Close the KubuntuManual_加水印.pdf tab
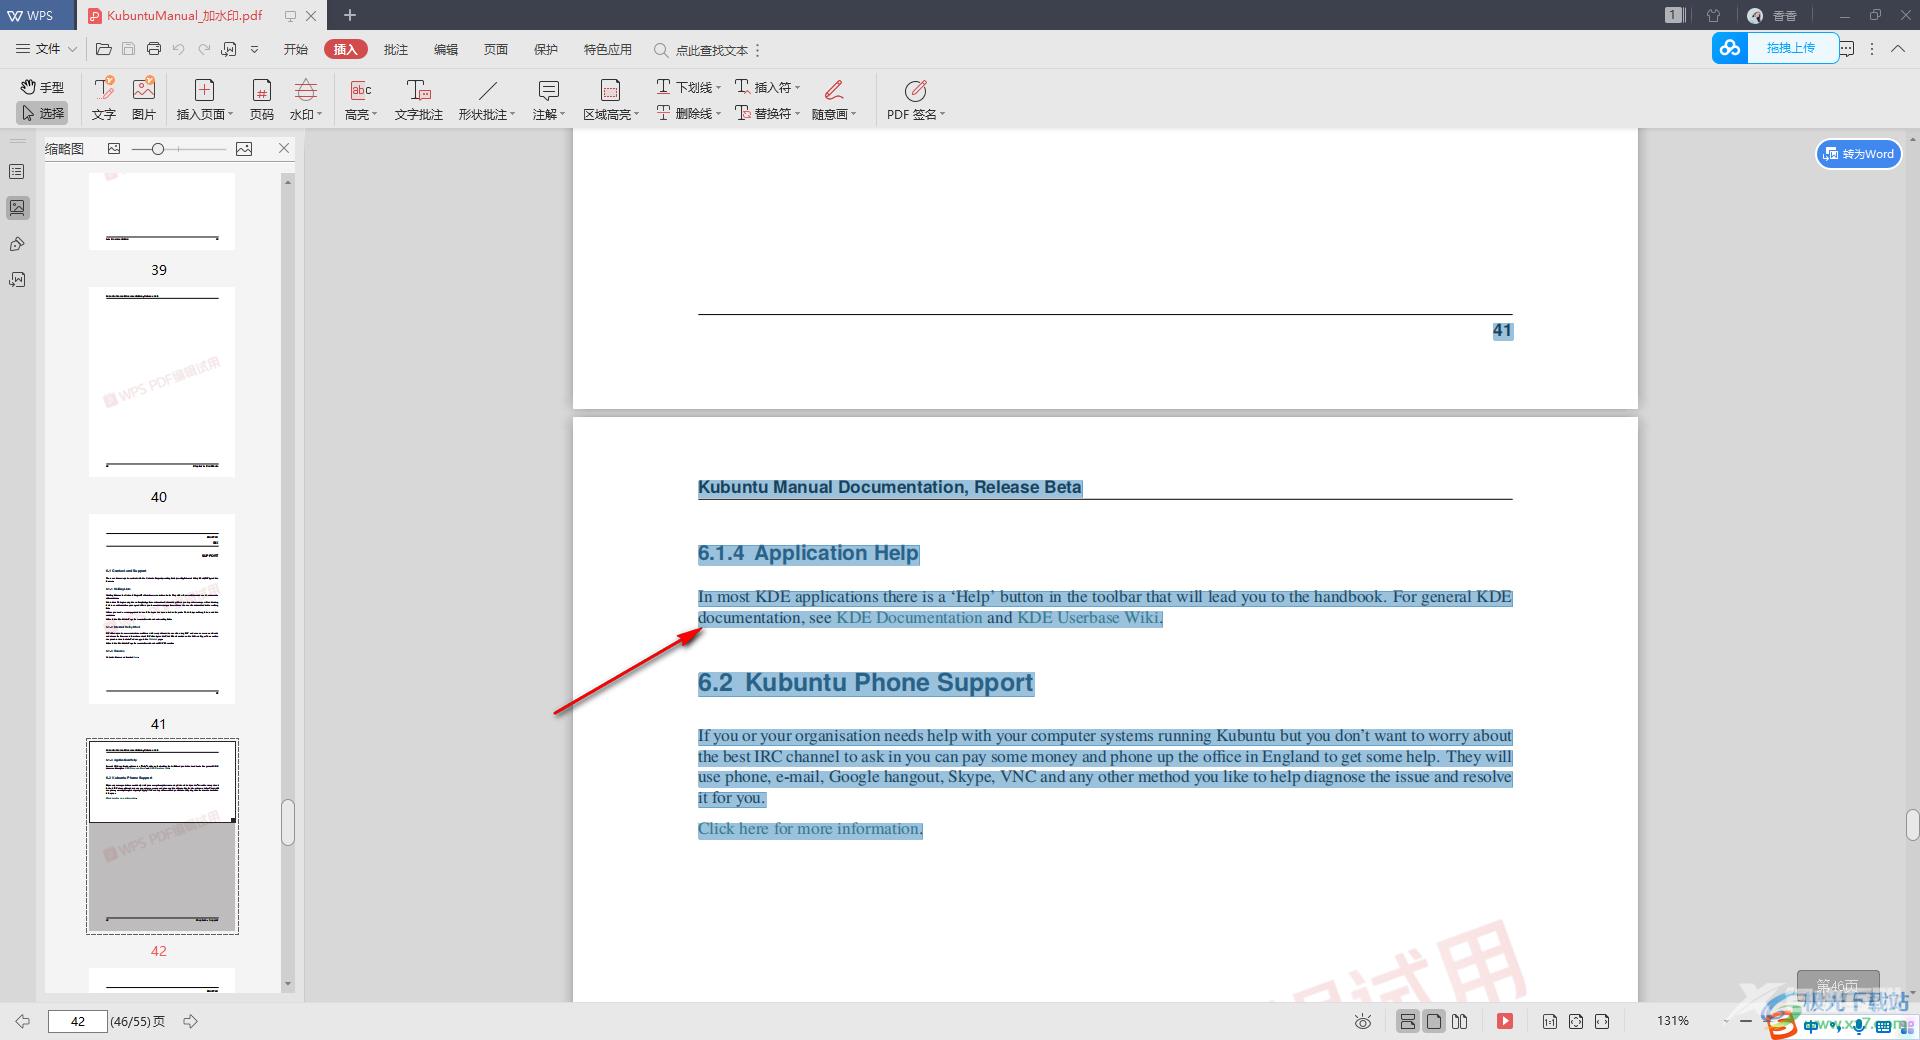Screen dimensions: 1920x1040 311,16
